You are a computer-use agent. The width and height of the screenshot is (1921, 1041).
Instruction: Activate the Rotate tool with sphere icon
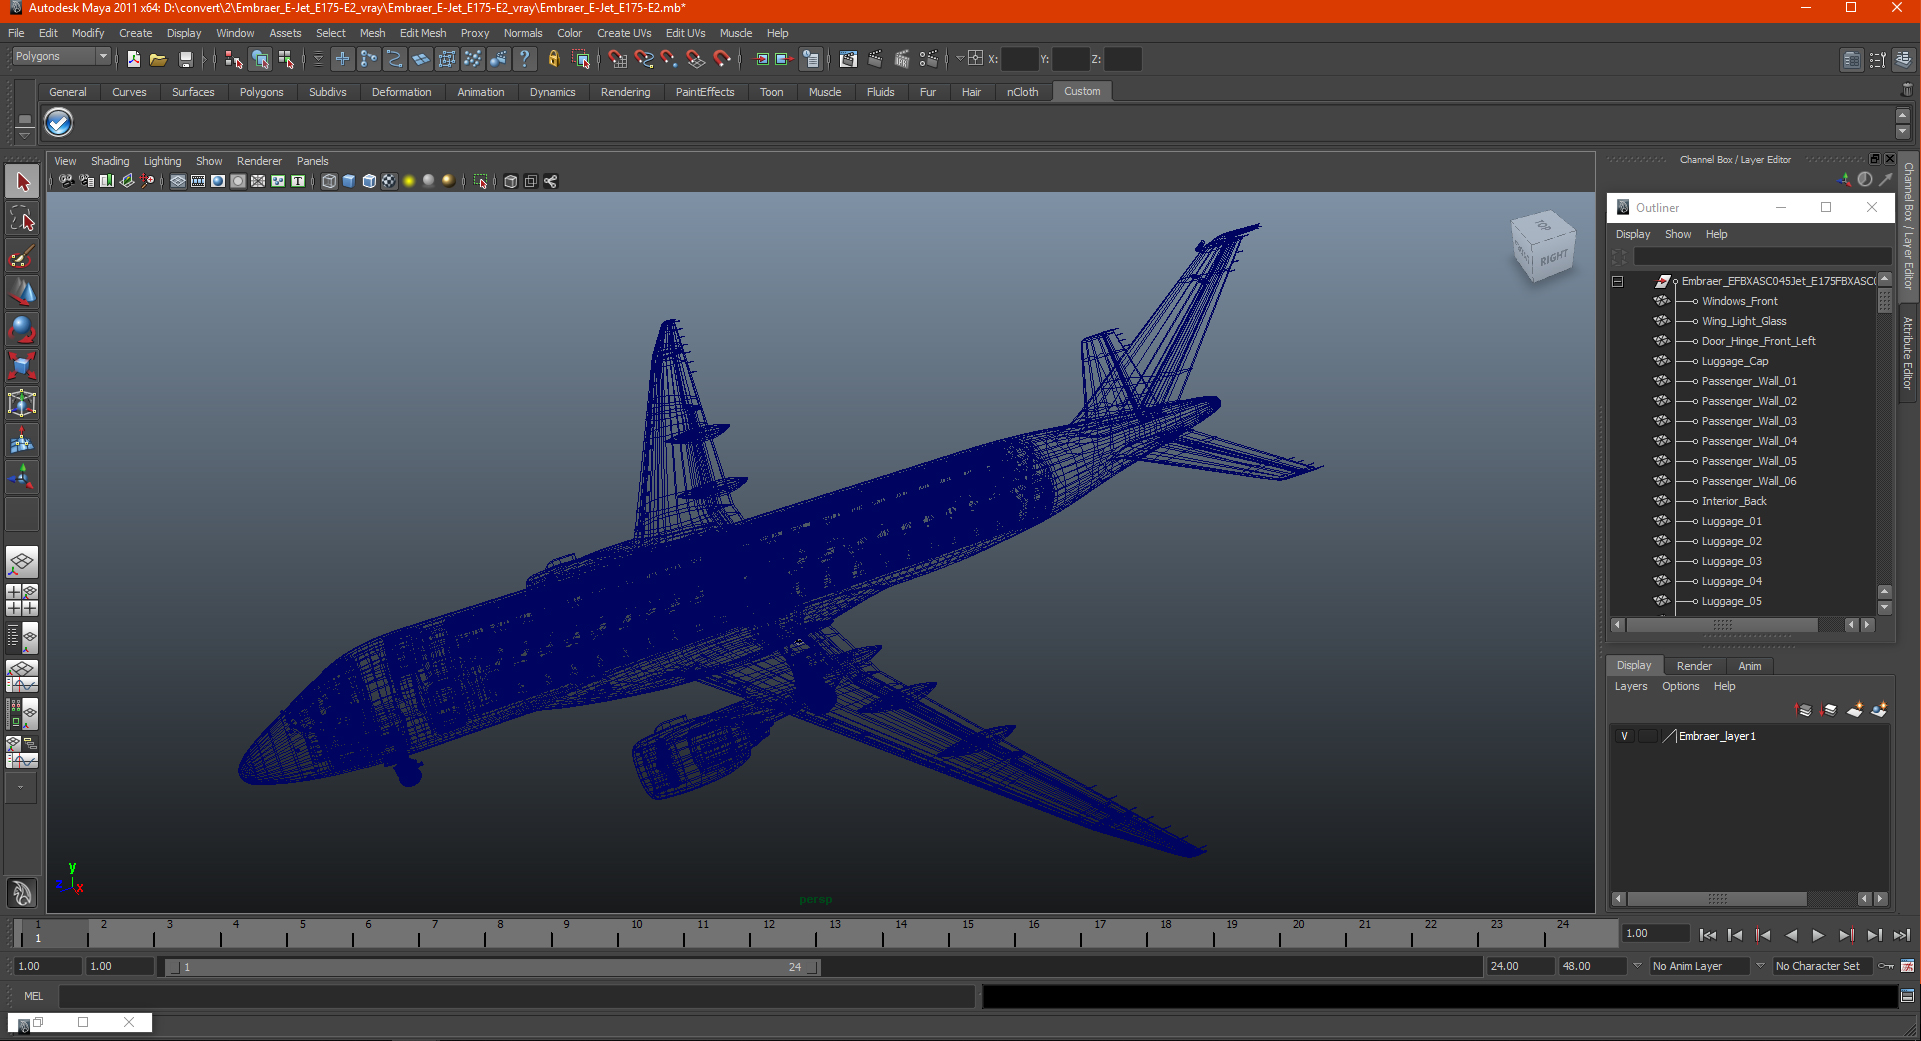(x=22, y=329)
